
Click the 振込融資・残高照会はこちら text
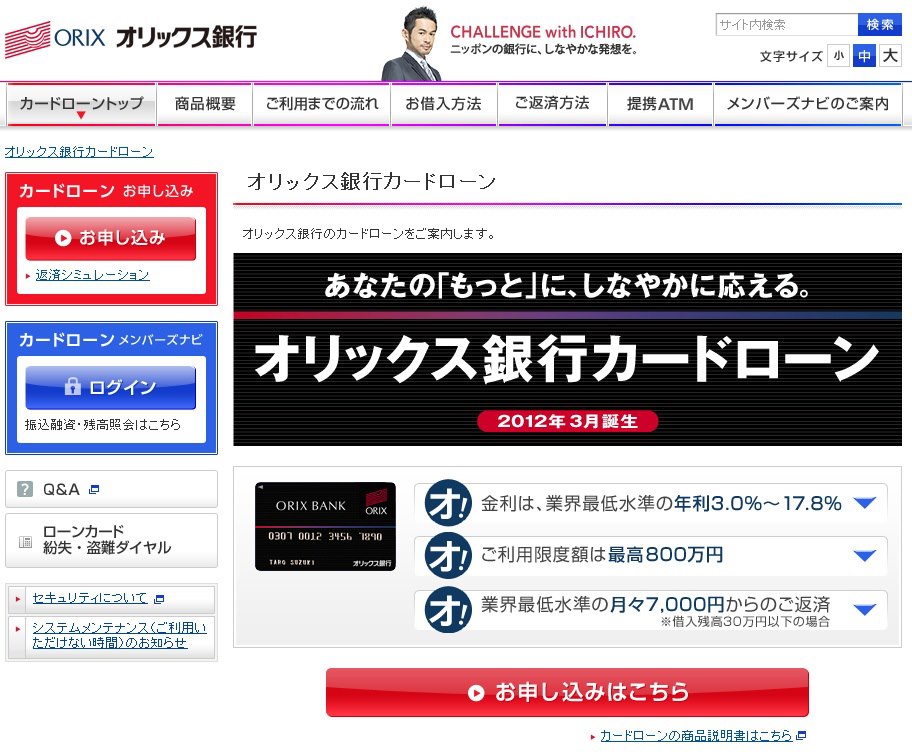tap(103, 425)
